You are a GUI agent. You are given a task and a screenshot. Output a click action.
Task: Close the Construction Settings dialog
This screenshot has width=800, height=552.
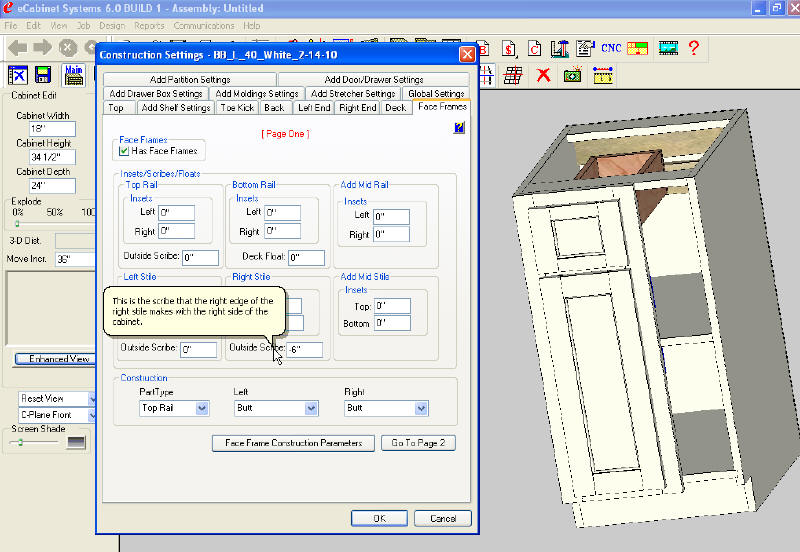(x=467, y=55)
